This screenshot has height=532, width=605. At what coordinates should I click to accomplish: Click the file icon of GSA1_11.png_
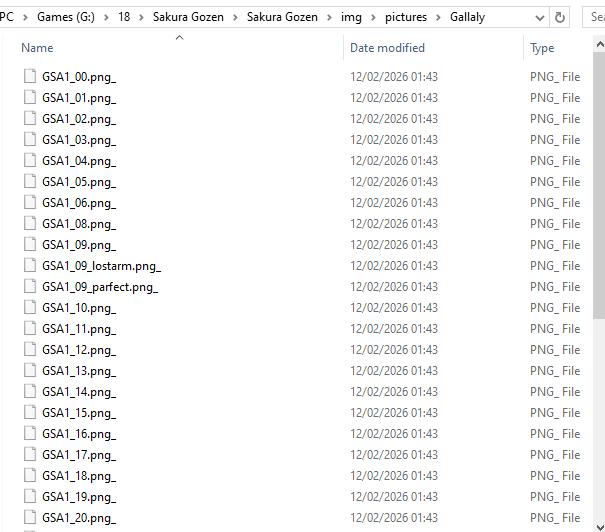point(30,328)
